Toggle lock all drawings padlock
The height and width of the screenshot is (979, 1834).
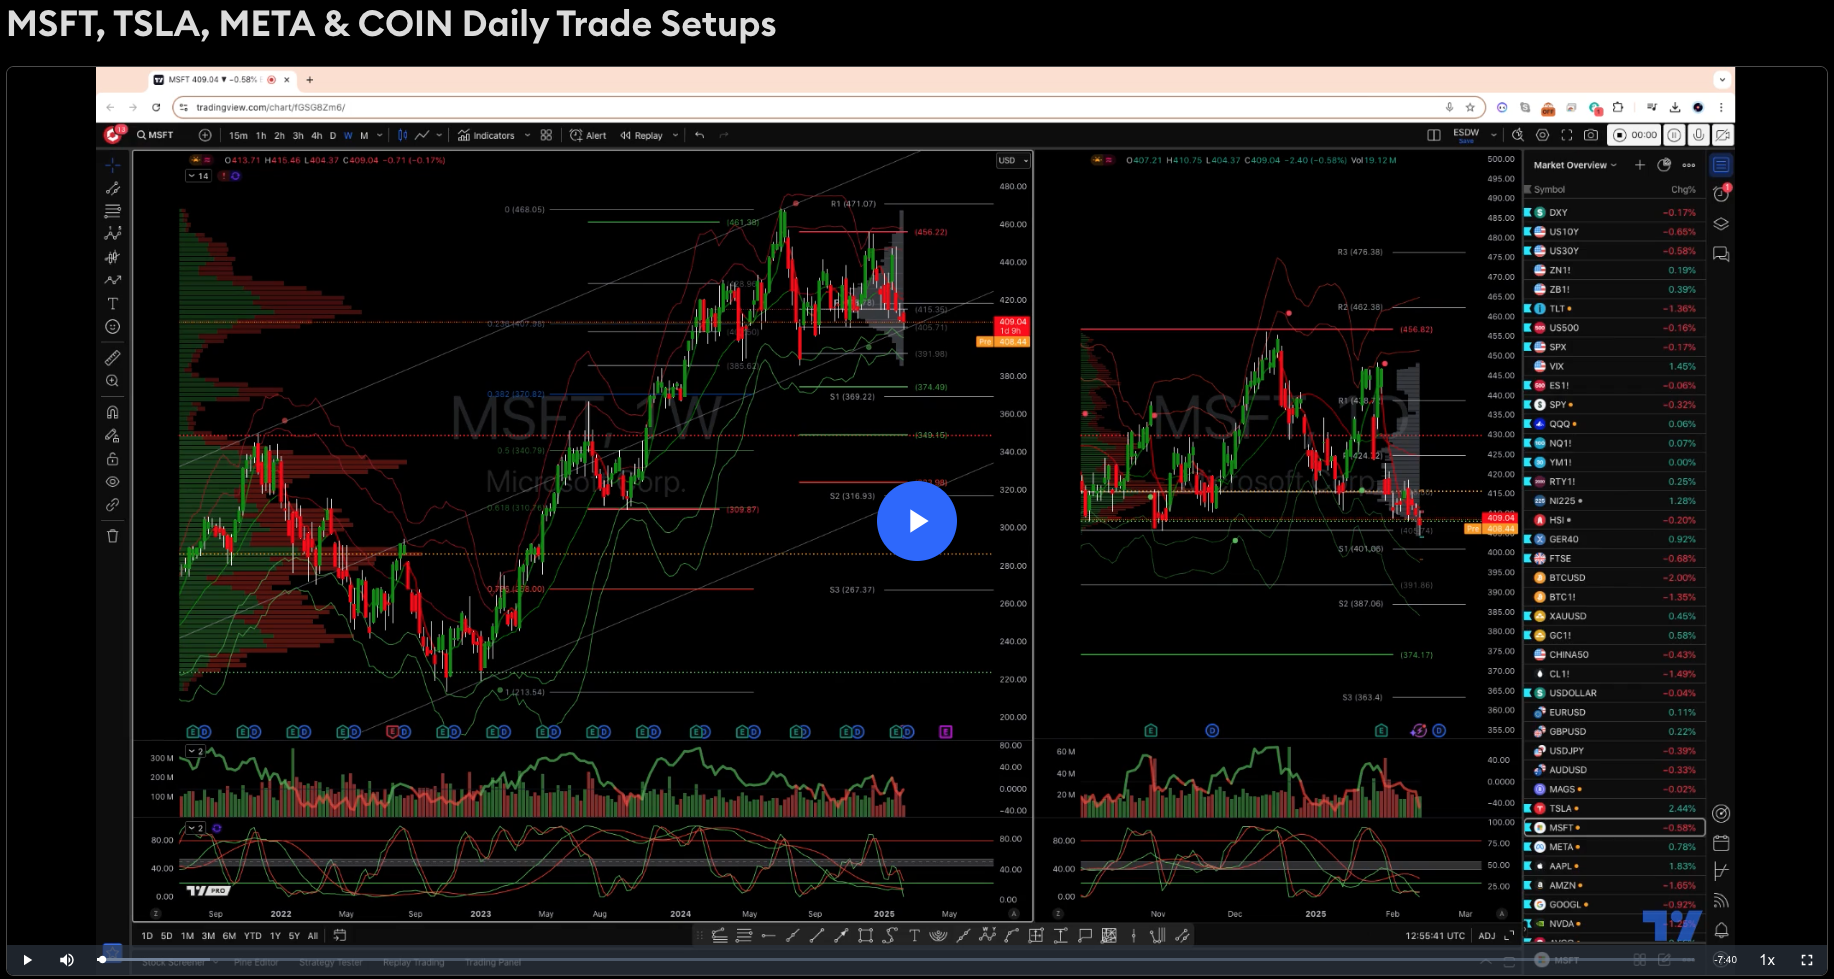(x=112, y=459)
